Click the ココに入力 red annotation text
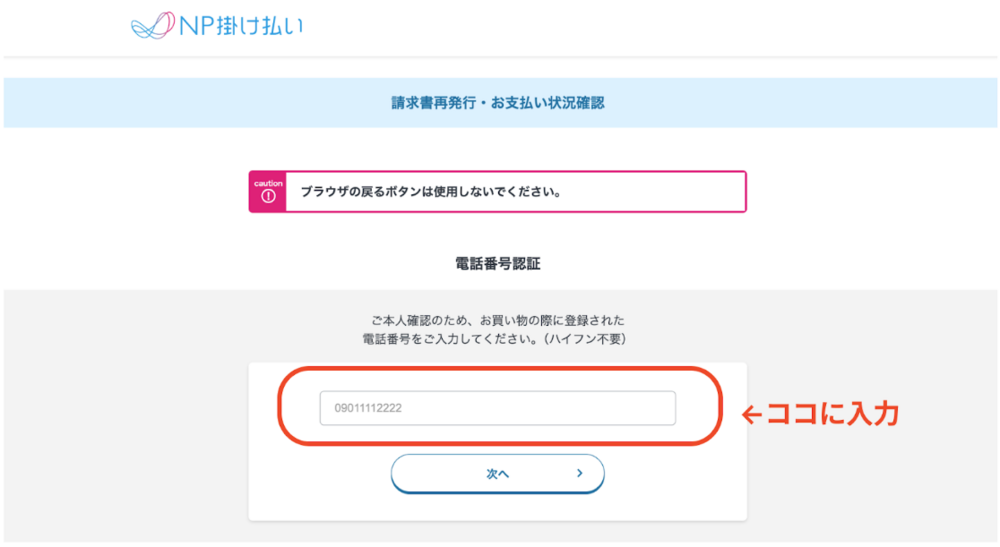This screenshot has height=547, width=1000. pyautogui.click(x=832, y=414)
